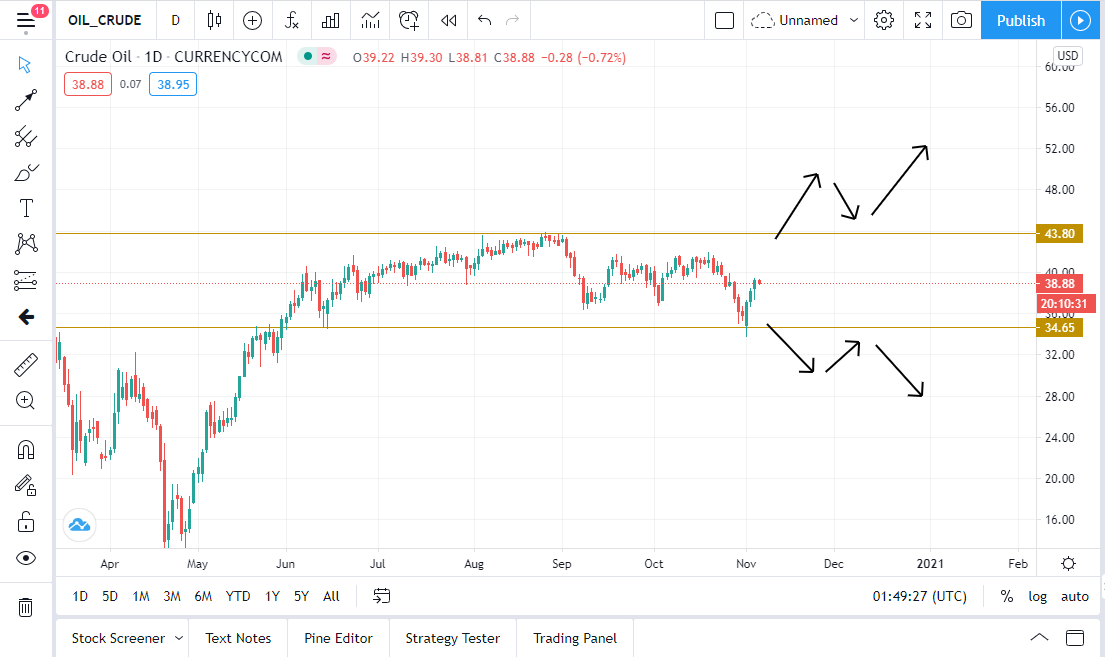Select the trend line drawing tool

tap(26, 100)
